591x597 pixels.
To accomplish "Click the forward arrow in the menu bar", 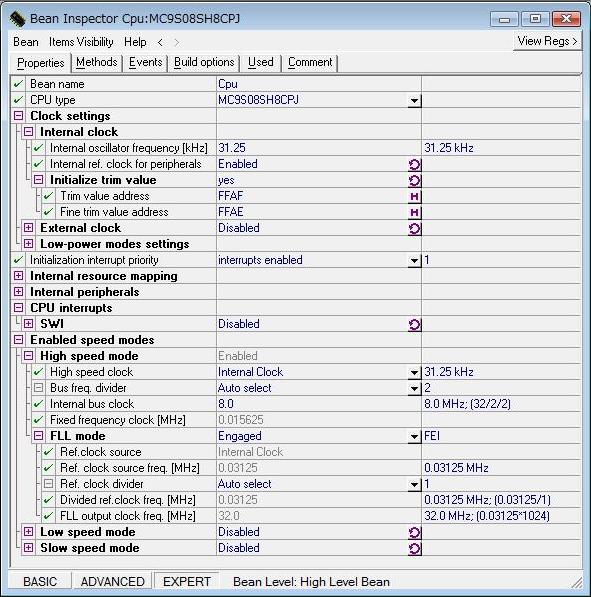I will (176, 42).
